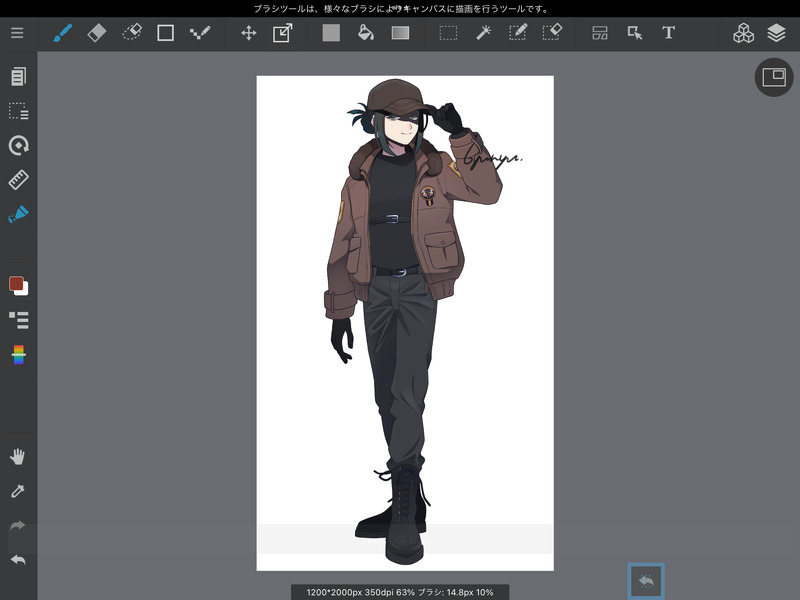The width and height of the screenshot is (800, 600).
Task: Select the Text tool
Action: (x=668, y=33)
